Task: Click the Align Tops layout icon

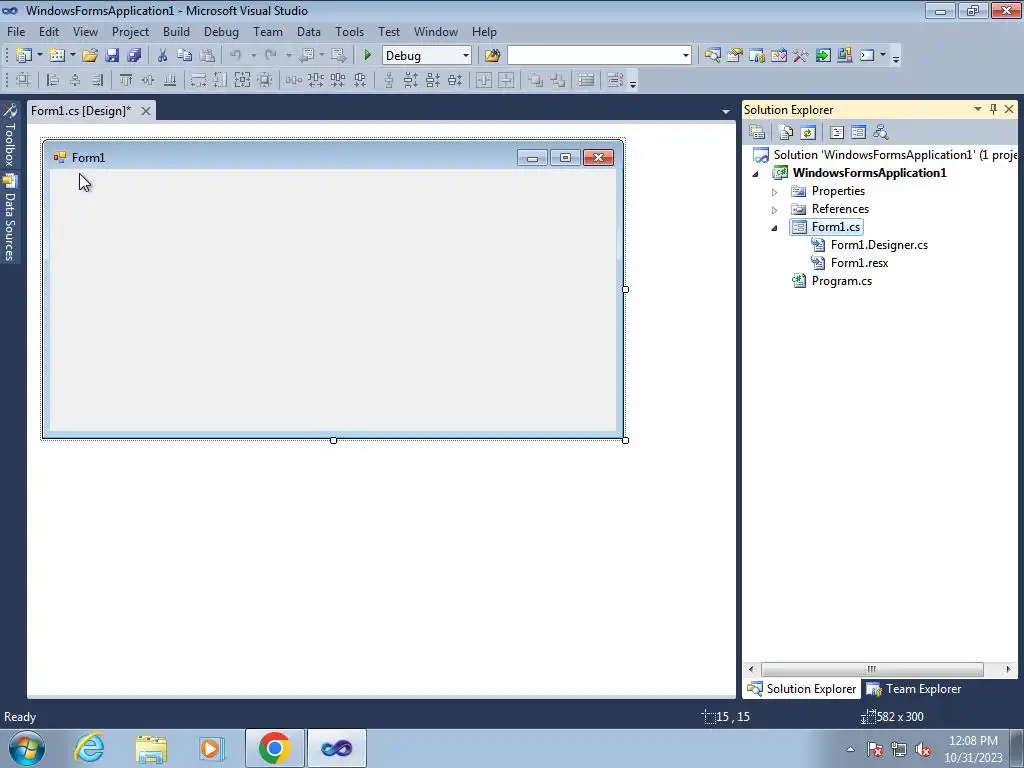Action: [126, 80]
